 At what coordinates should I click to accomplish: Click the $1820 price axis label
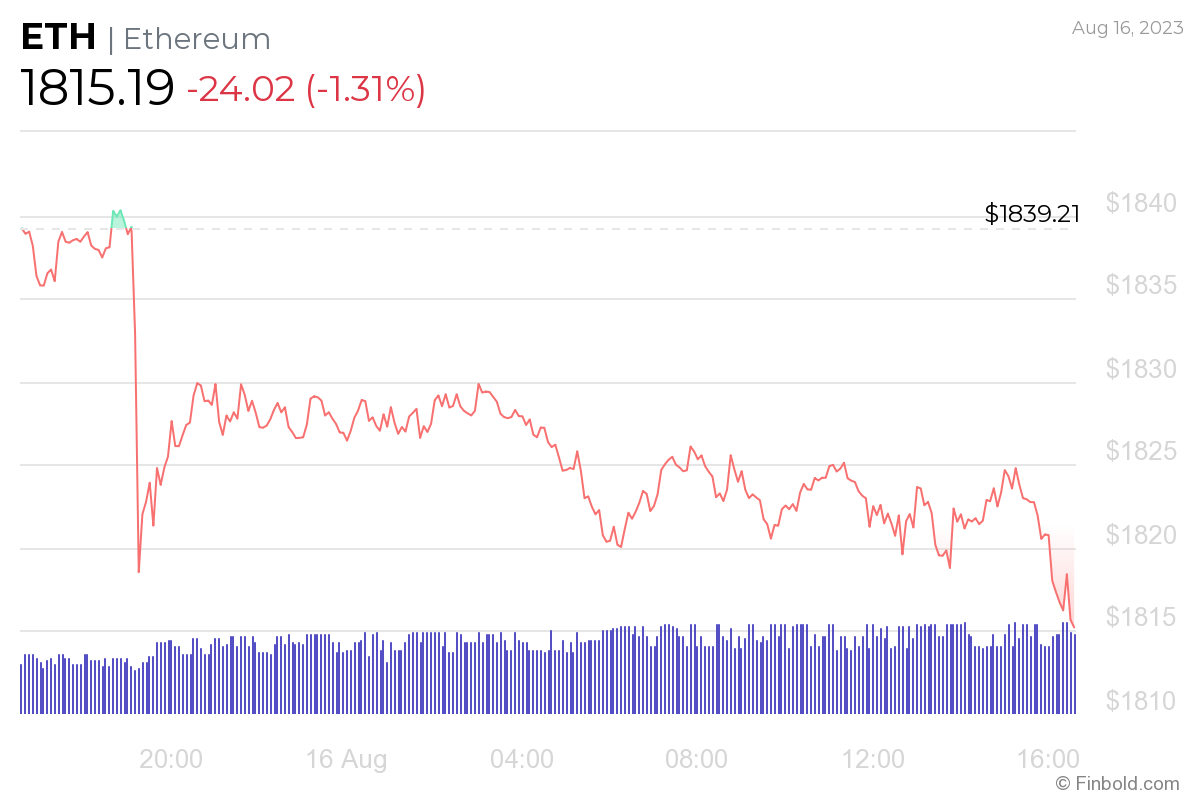click(x=1140, y=535)
